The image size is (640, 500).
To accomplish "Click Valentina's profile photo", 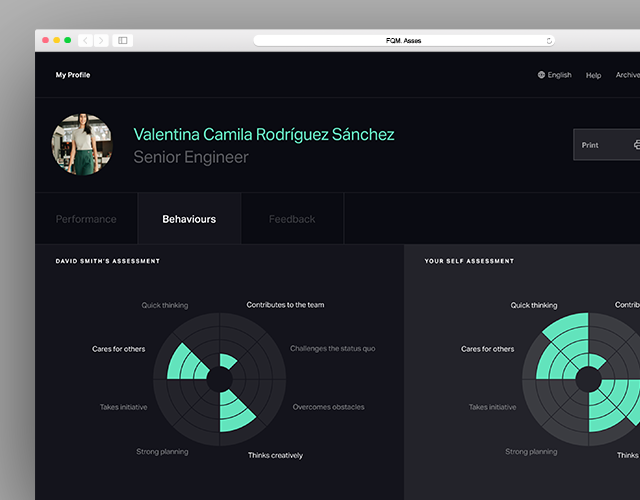I will 82,144.
